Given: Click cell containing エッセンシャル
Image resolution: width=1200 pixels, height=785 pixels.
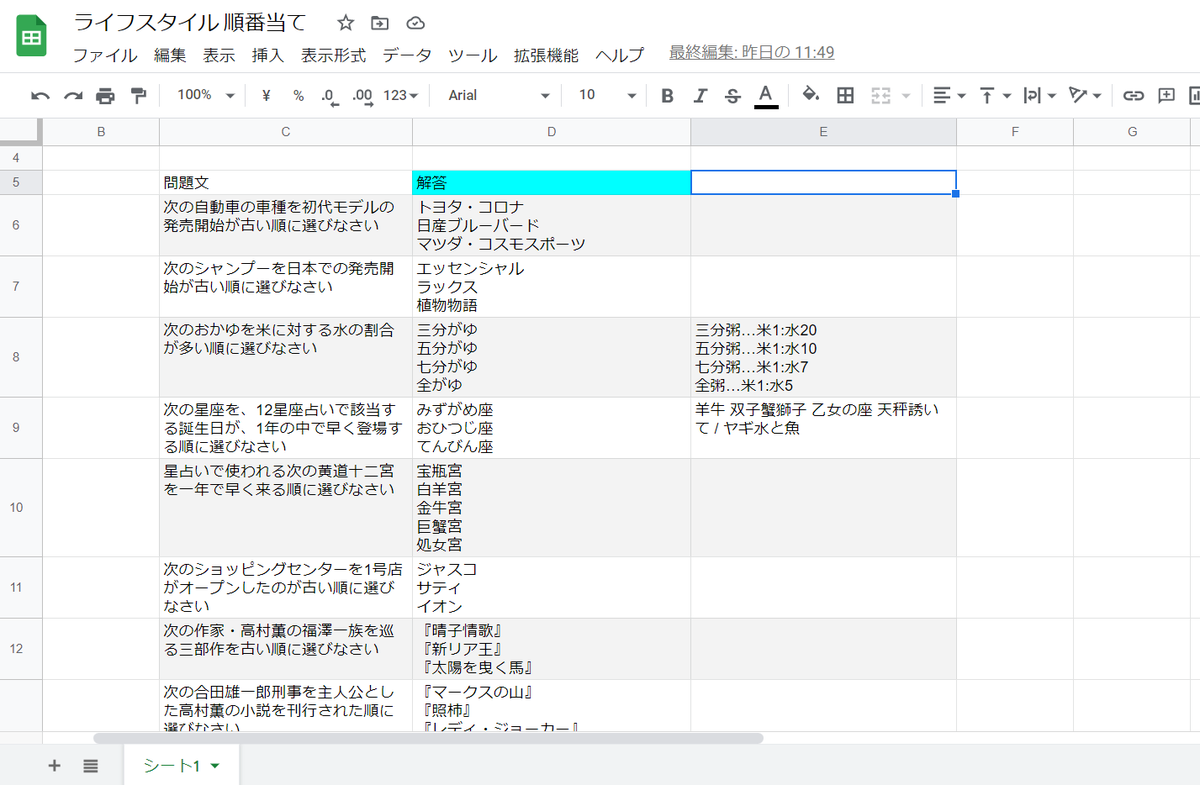Looking at the screenshot, I should click(551, 287).
